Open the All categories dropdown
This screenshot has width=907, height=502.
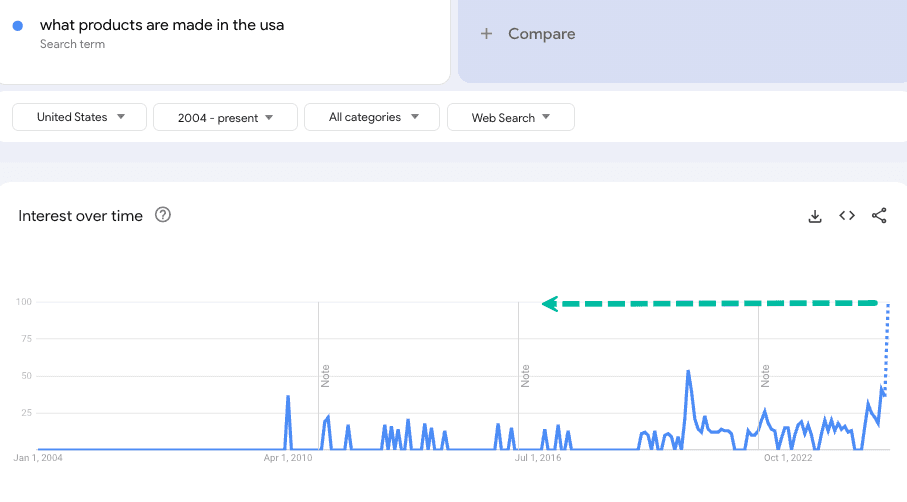[372, 117]
